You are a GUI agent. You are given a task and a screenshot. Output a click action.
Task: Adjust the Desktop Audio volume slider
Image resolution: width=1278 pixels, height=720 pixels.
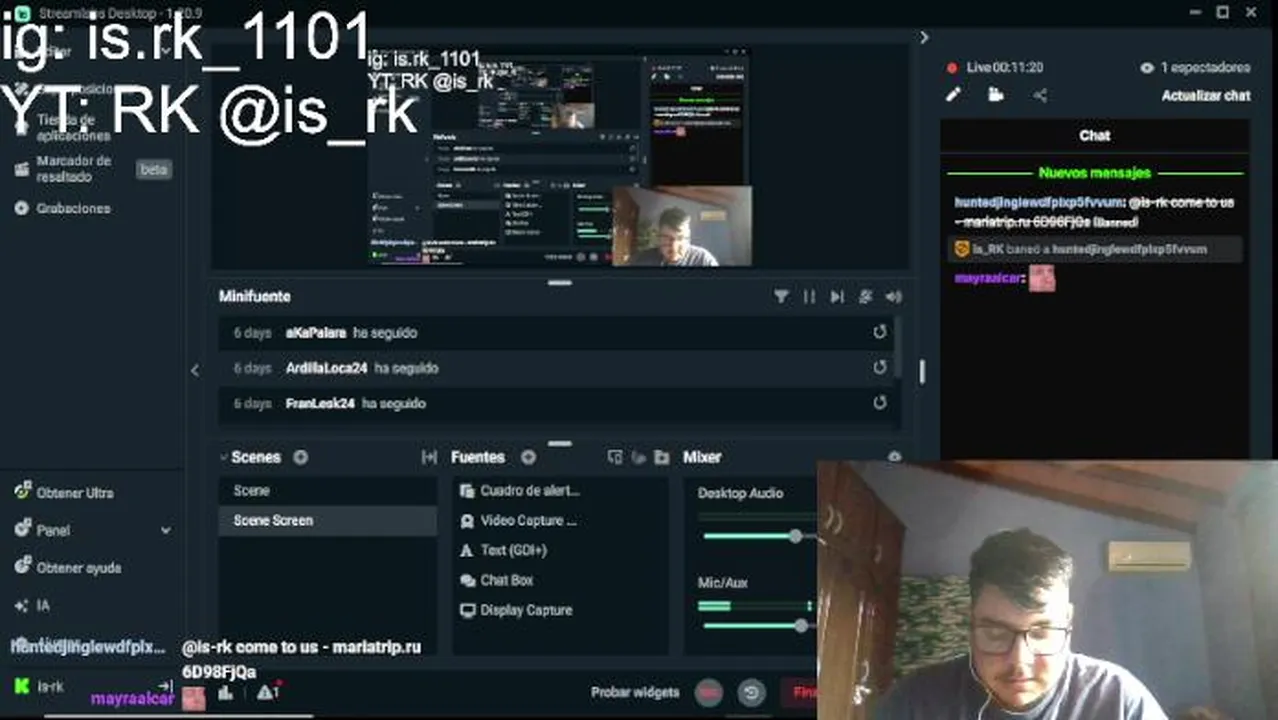coord(795,536)
